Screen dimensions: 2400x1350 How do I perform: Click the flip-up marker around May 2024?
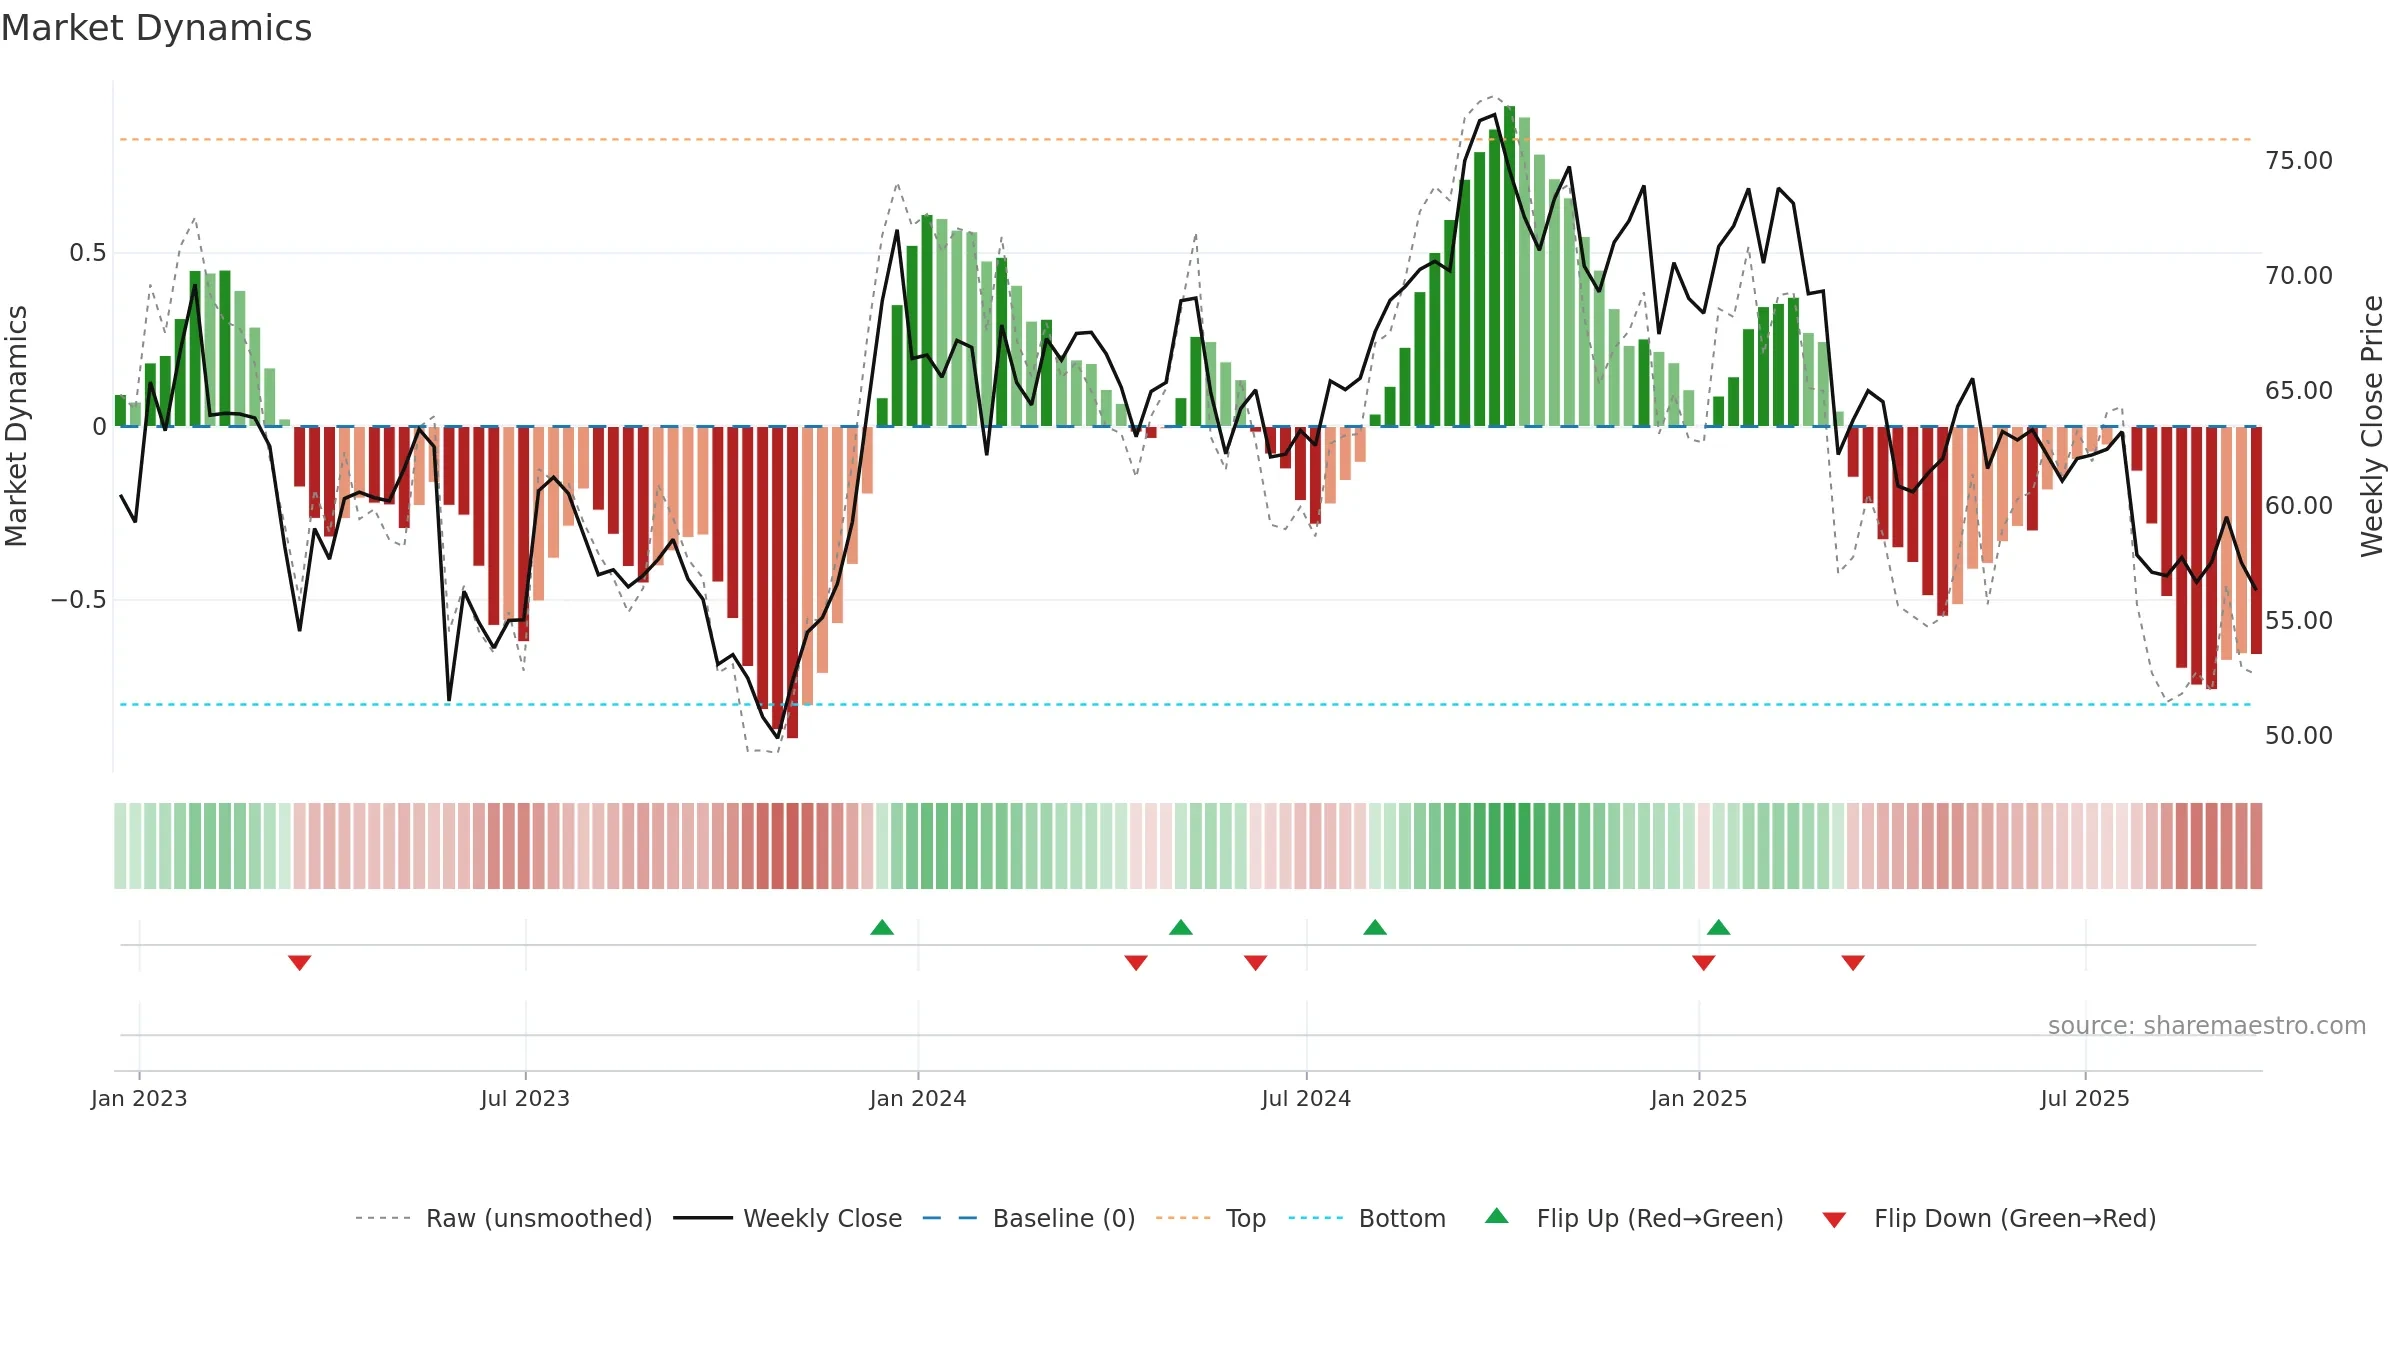point(1181,927)
